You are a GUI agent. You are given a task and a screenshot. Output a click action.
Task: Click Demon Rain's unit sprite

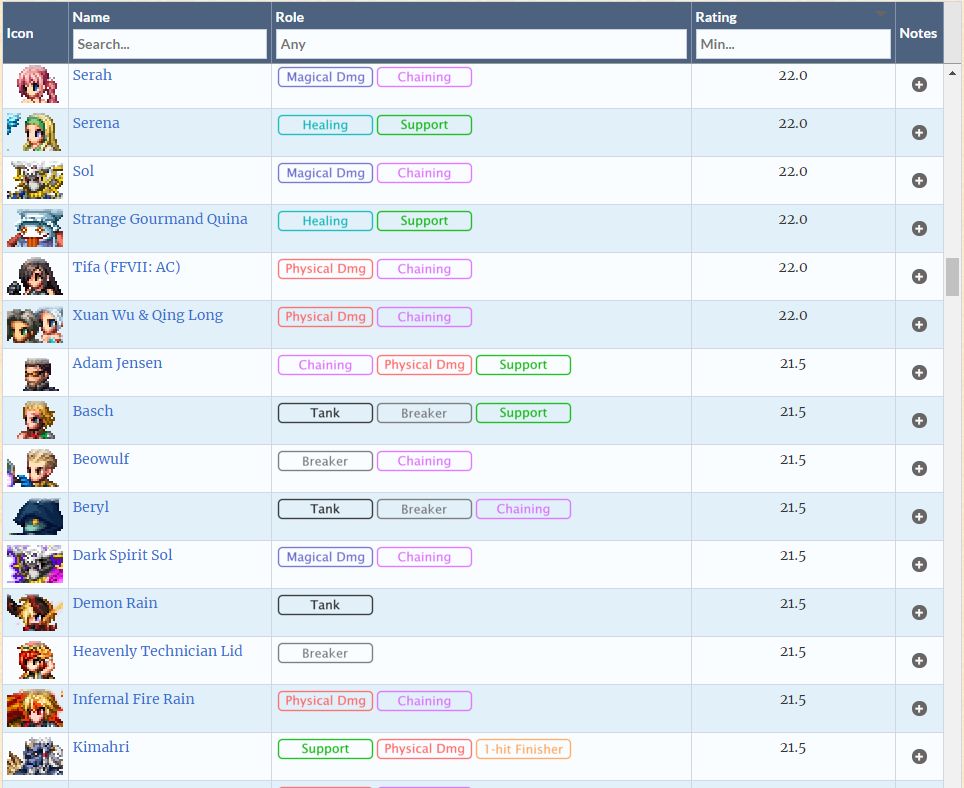[35, 612]
